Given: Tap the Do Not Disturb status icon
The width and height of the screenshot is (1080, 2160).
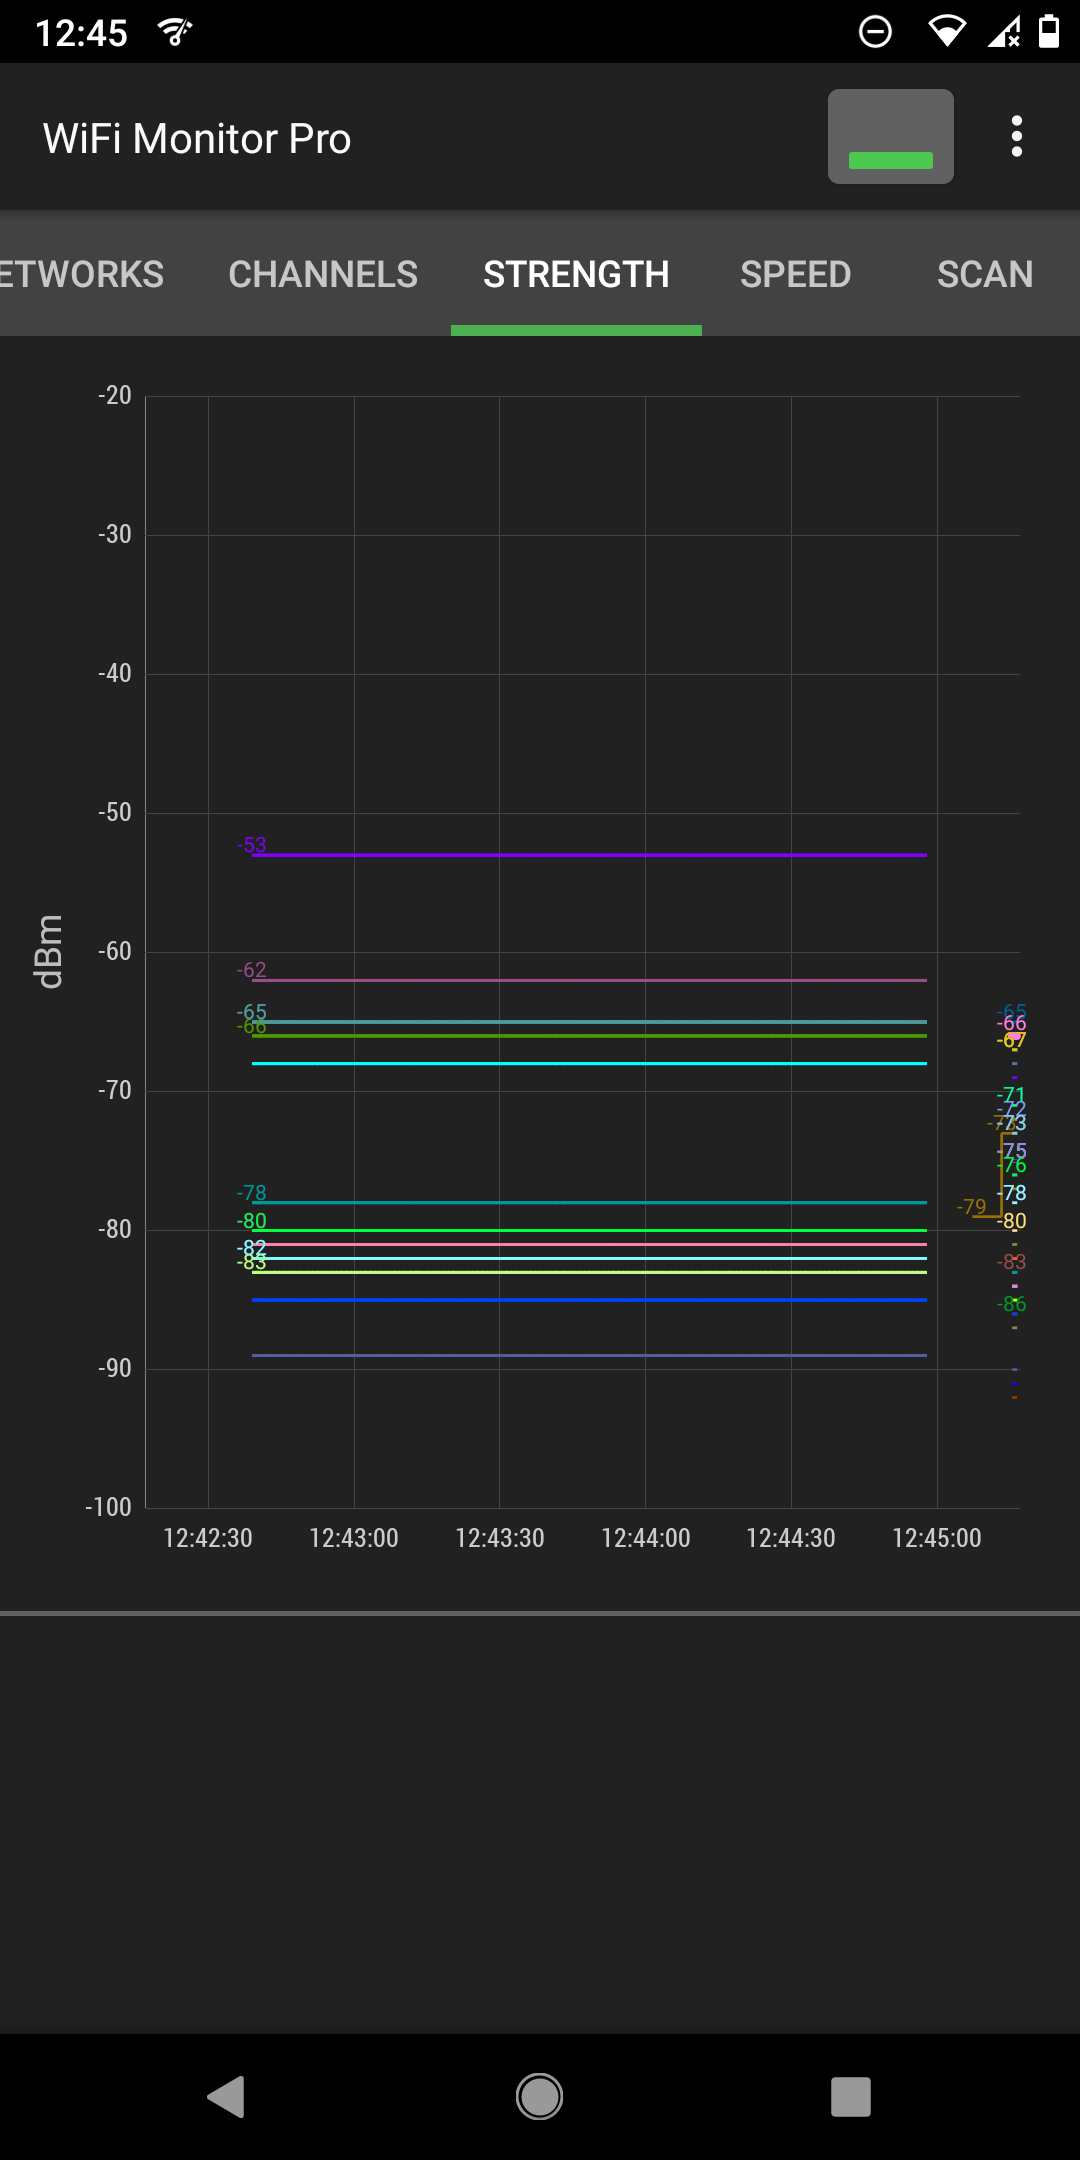Looking at the screenshot, I should pyautogui.click(x=875, y=32).
